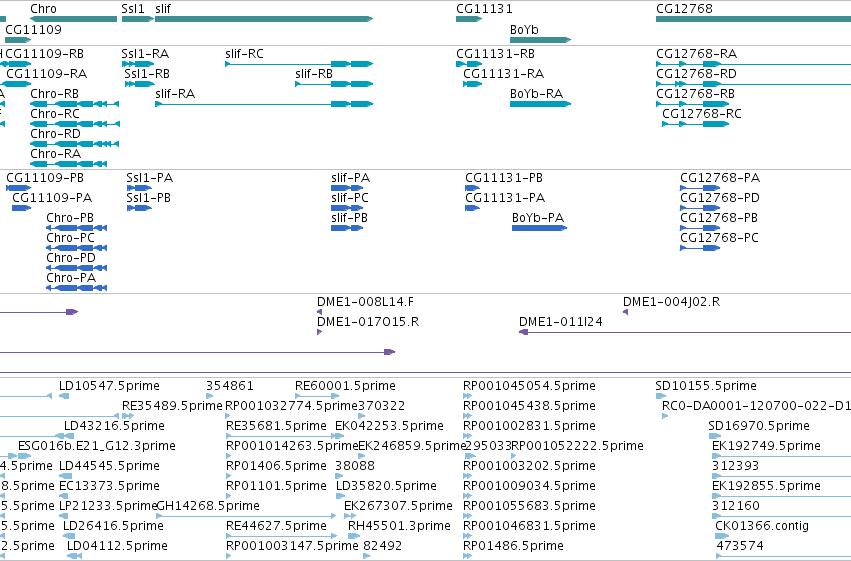The width and height of the screenshot is (851, 561).
Task: Open the Ssl1-PB protein label
Action: click(x=149, y=198)
